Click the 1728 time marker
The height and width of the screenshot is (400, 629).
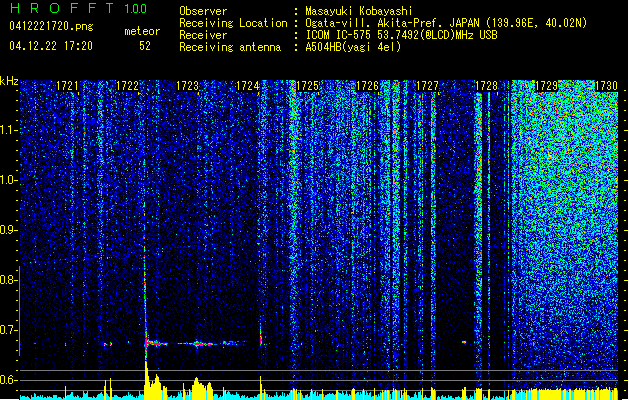(487, 86)
